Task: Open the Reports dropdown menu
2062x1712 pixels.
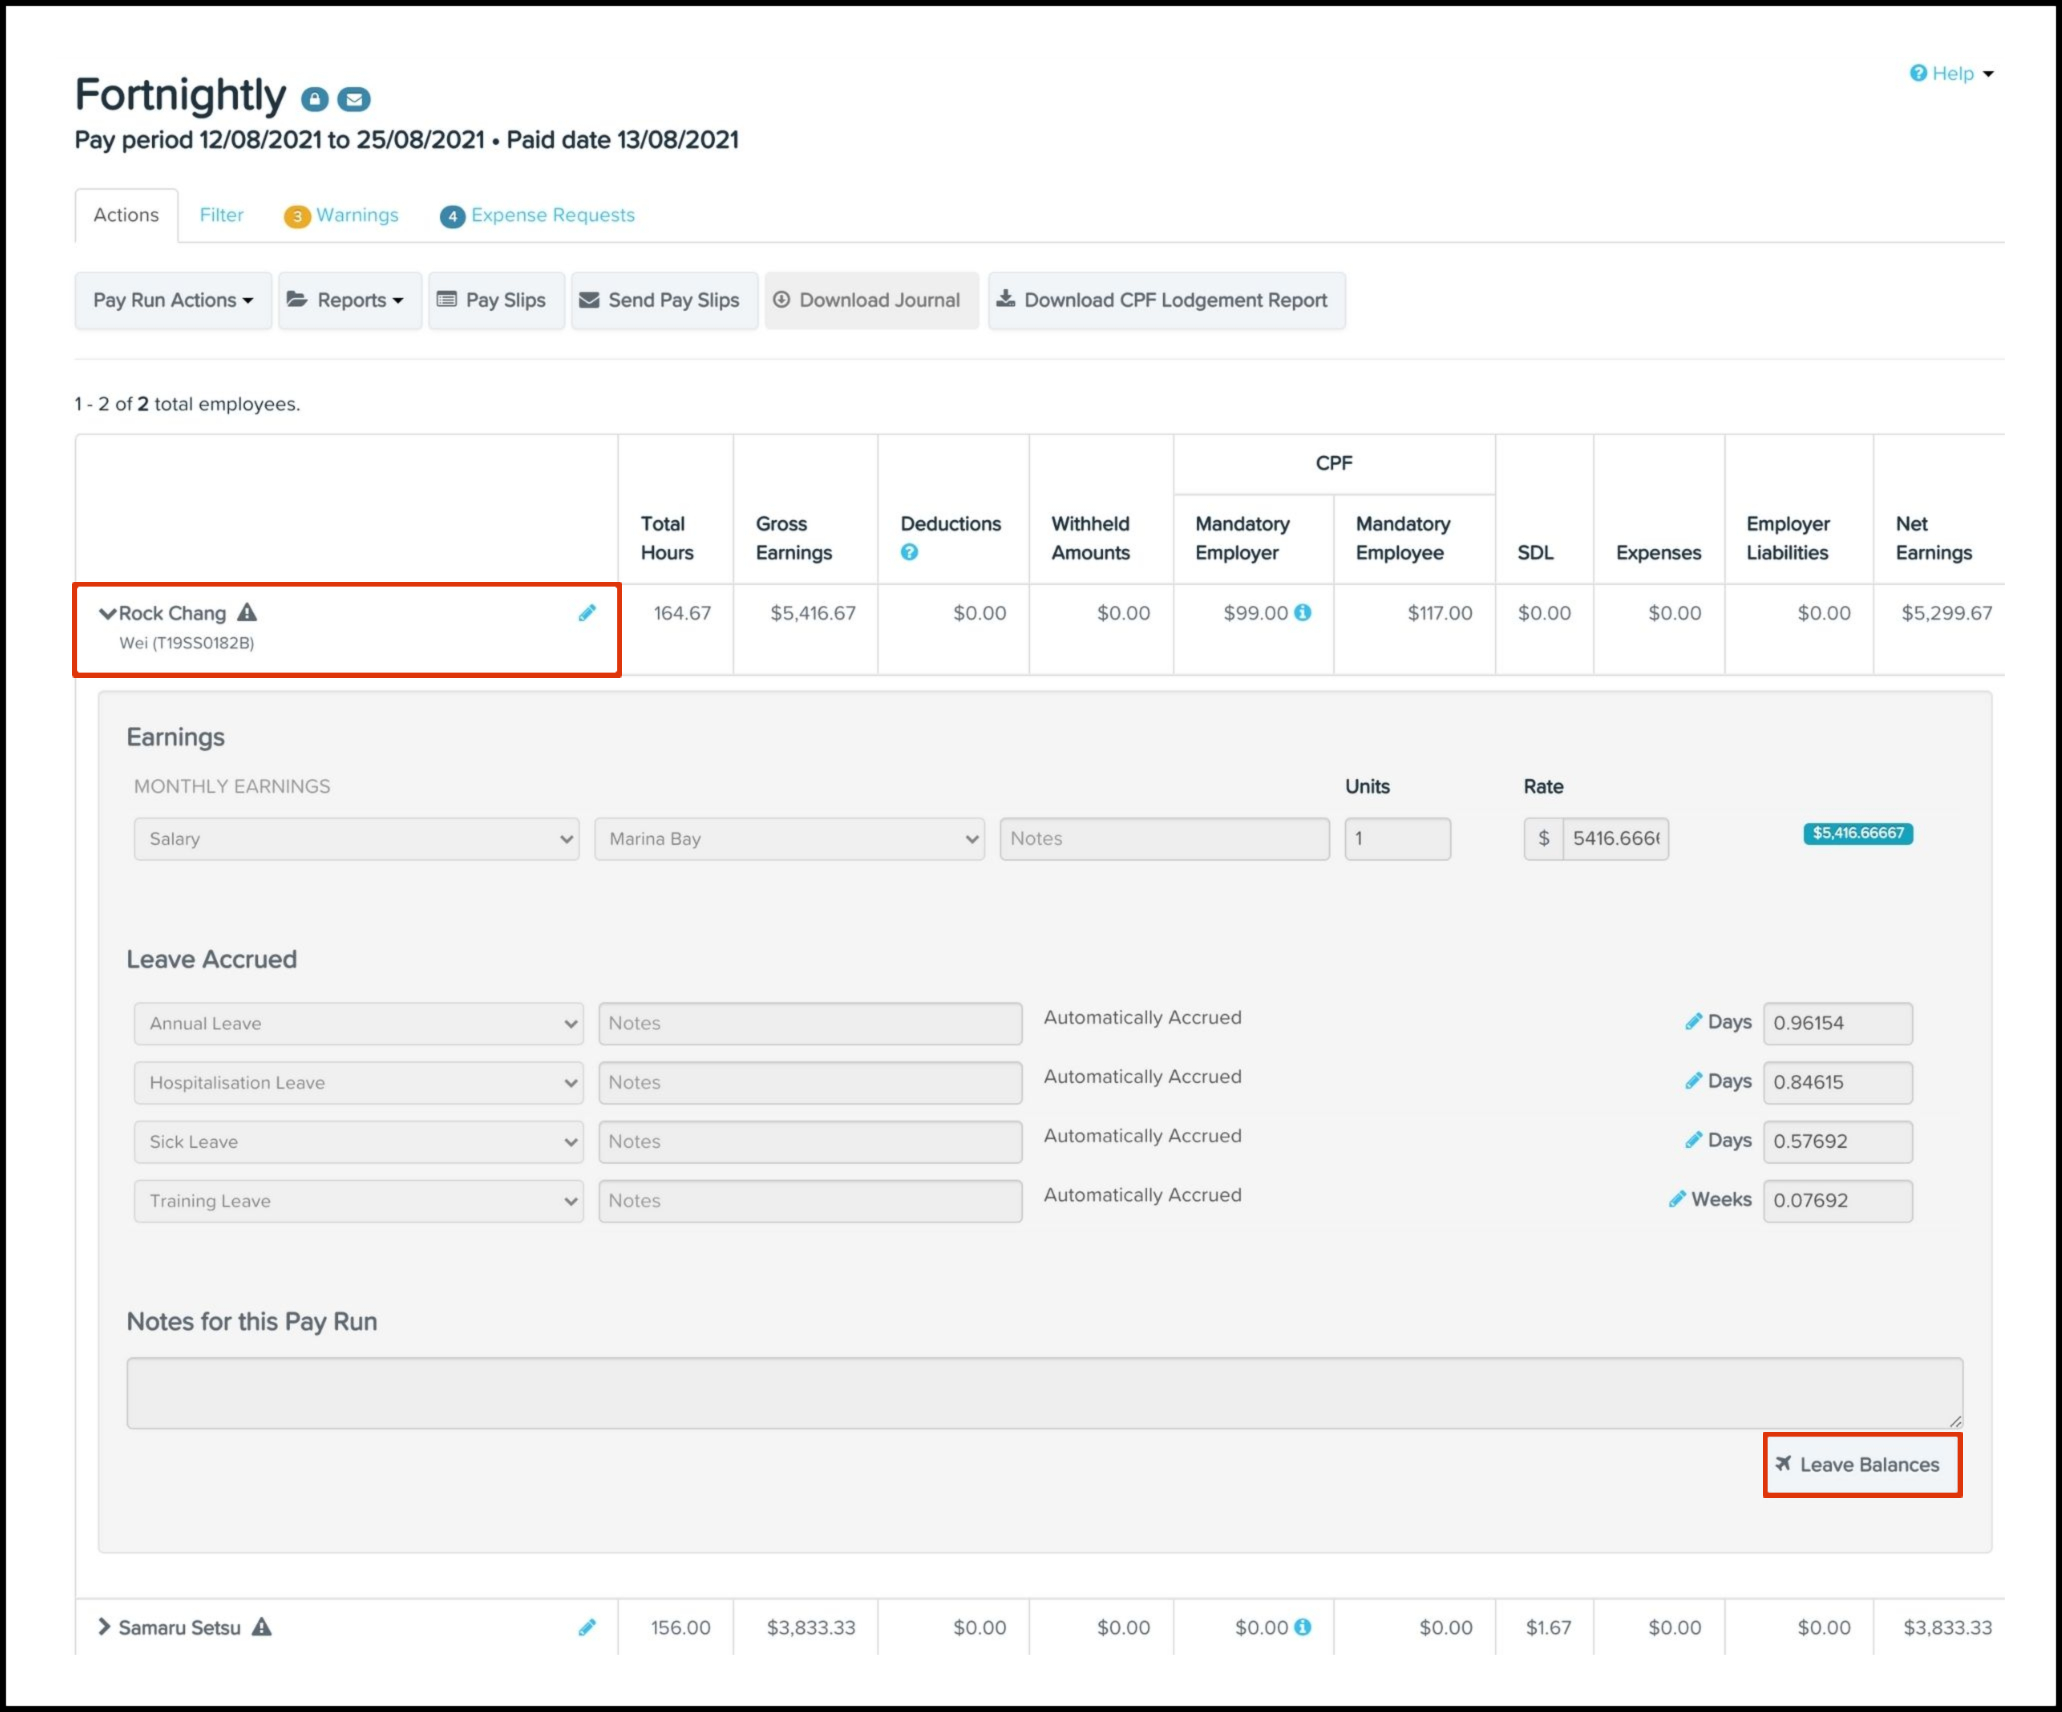Action: tap(350, 300)
